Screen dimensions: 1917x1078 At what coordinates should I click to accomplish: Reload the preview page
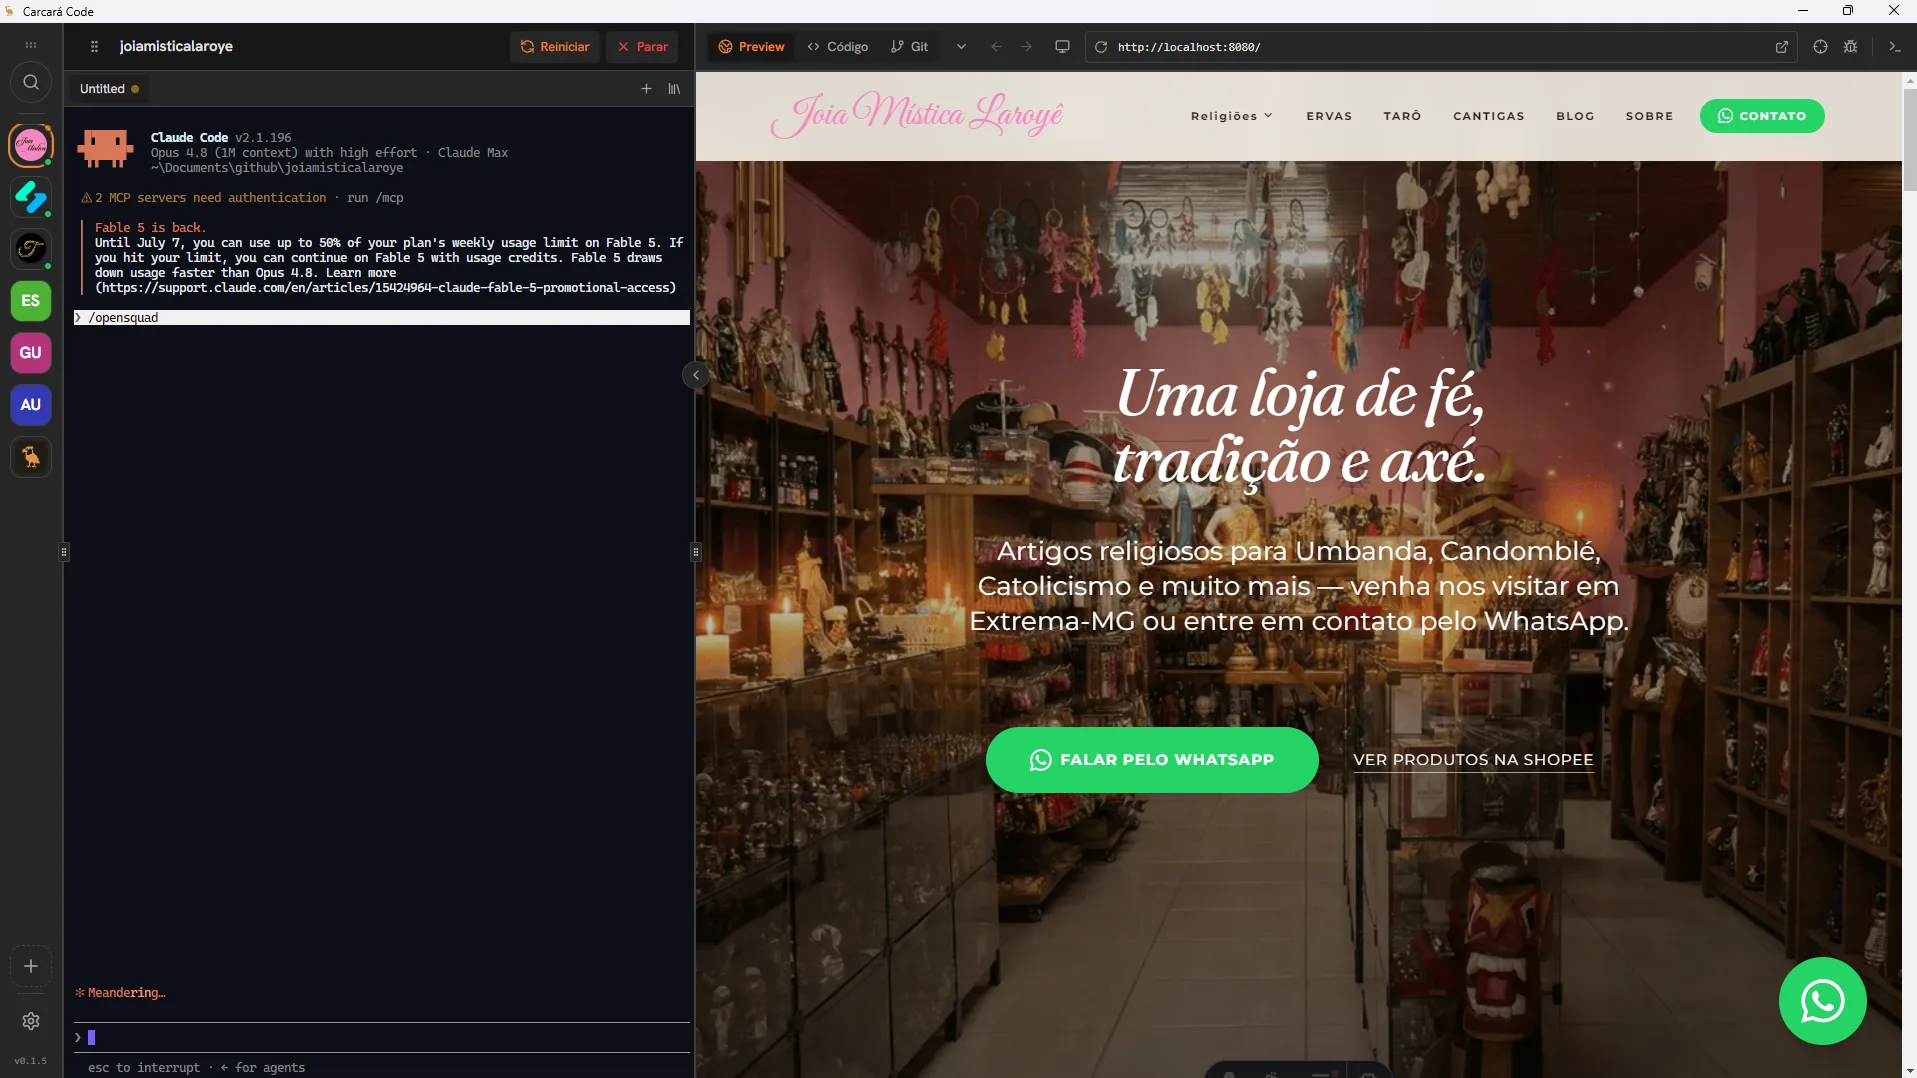tap(1101, 47)
